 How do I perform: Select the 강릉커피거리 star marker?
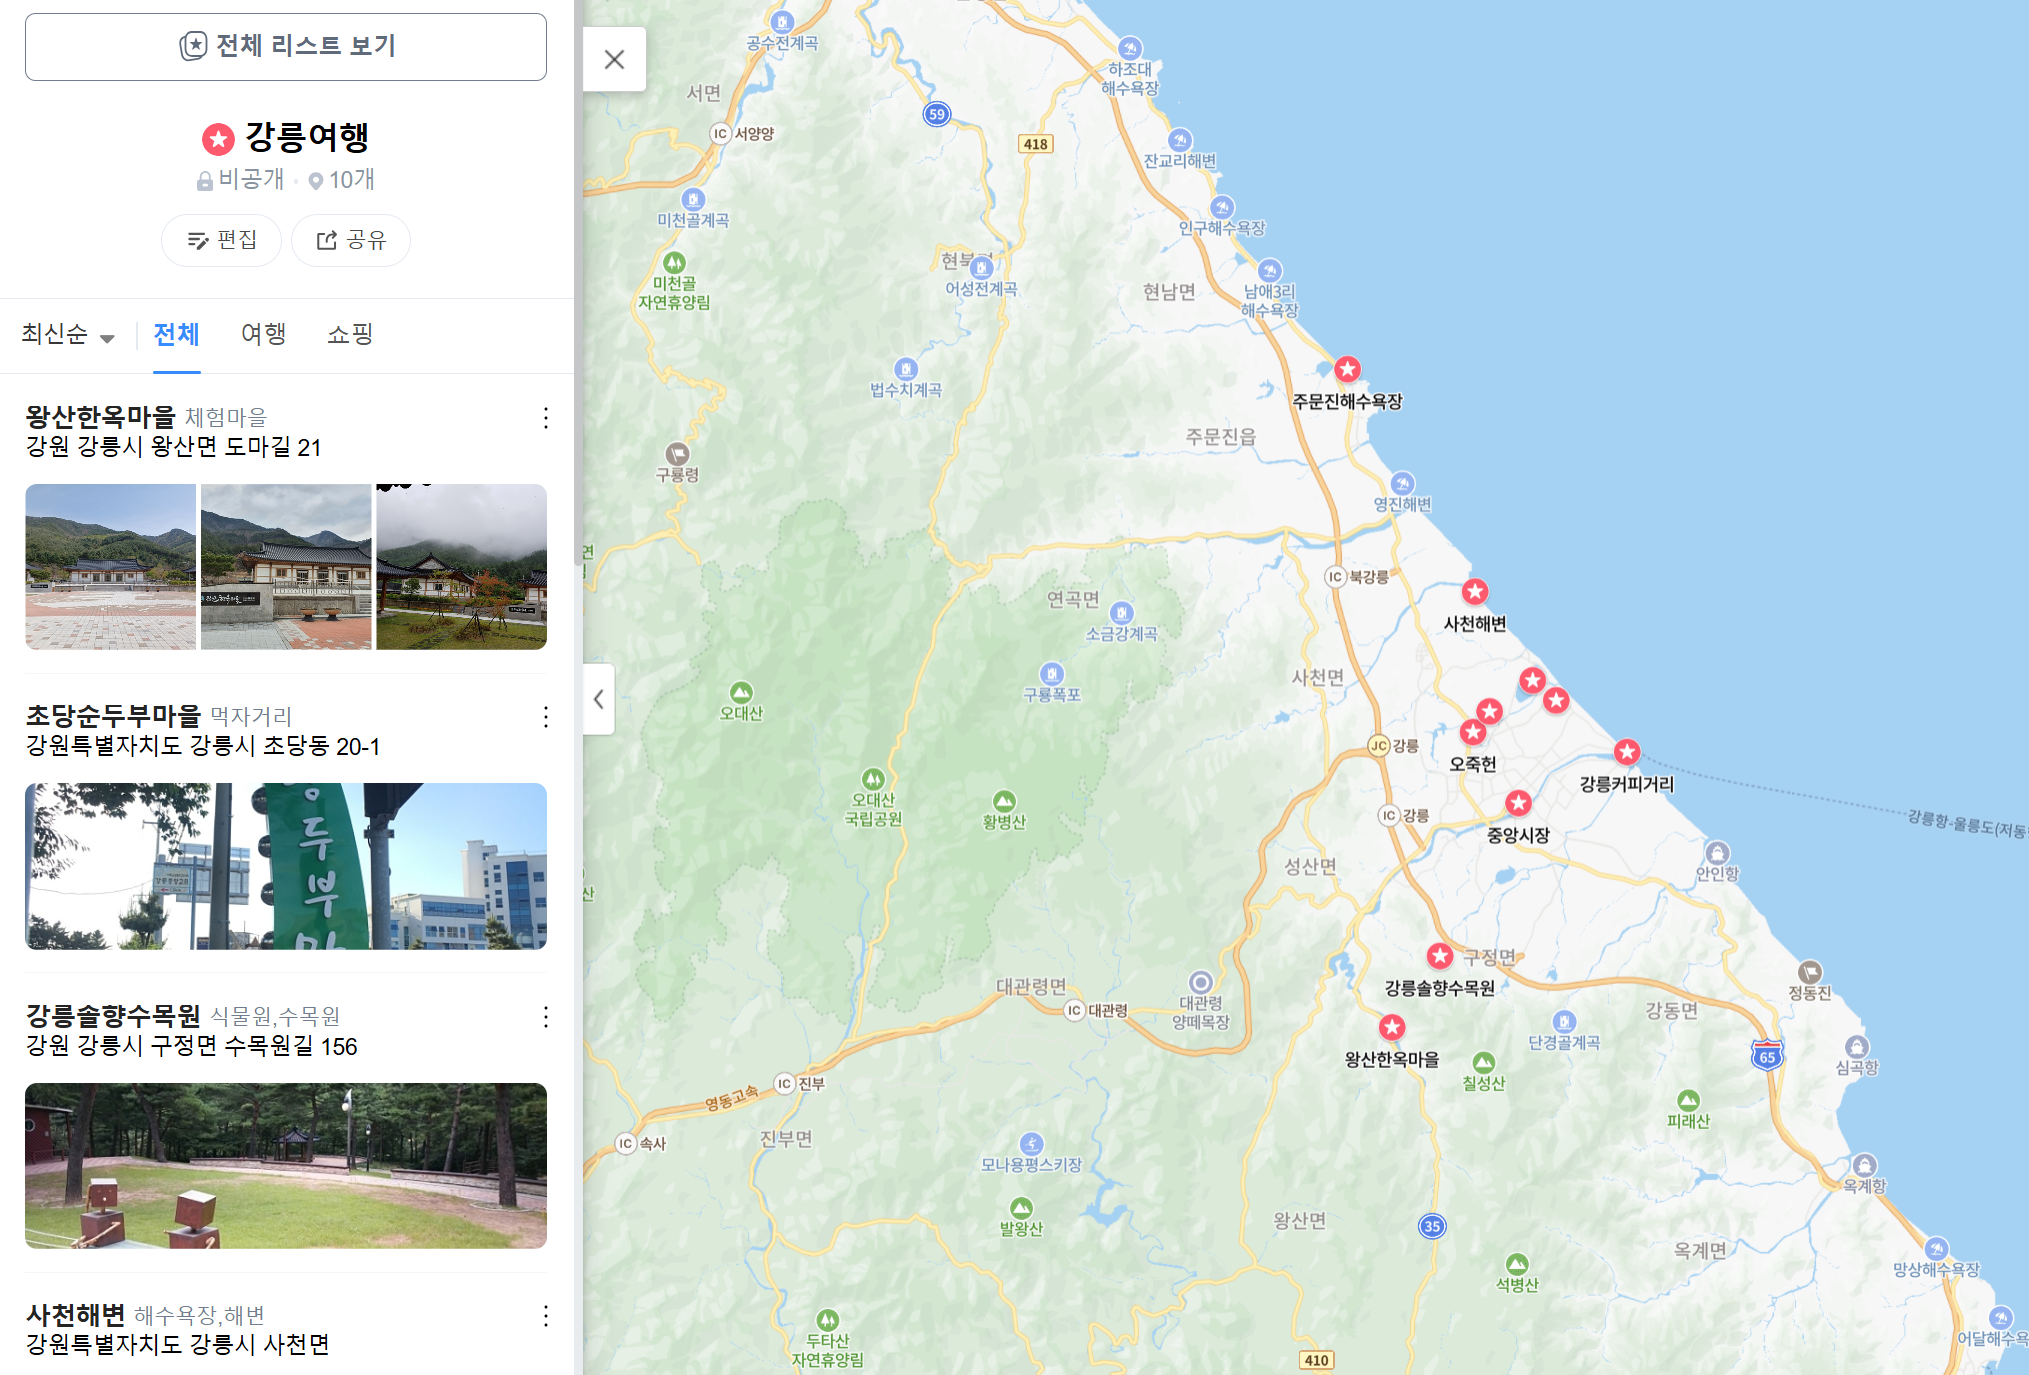(x=1627, y=751)
